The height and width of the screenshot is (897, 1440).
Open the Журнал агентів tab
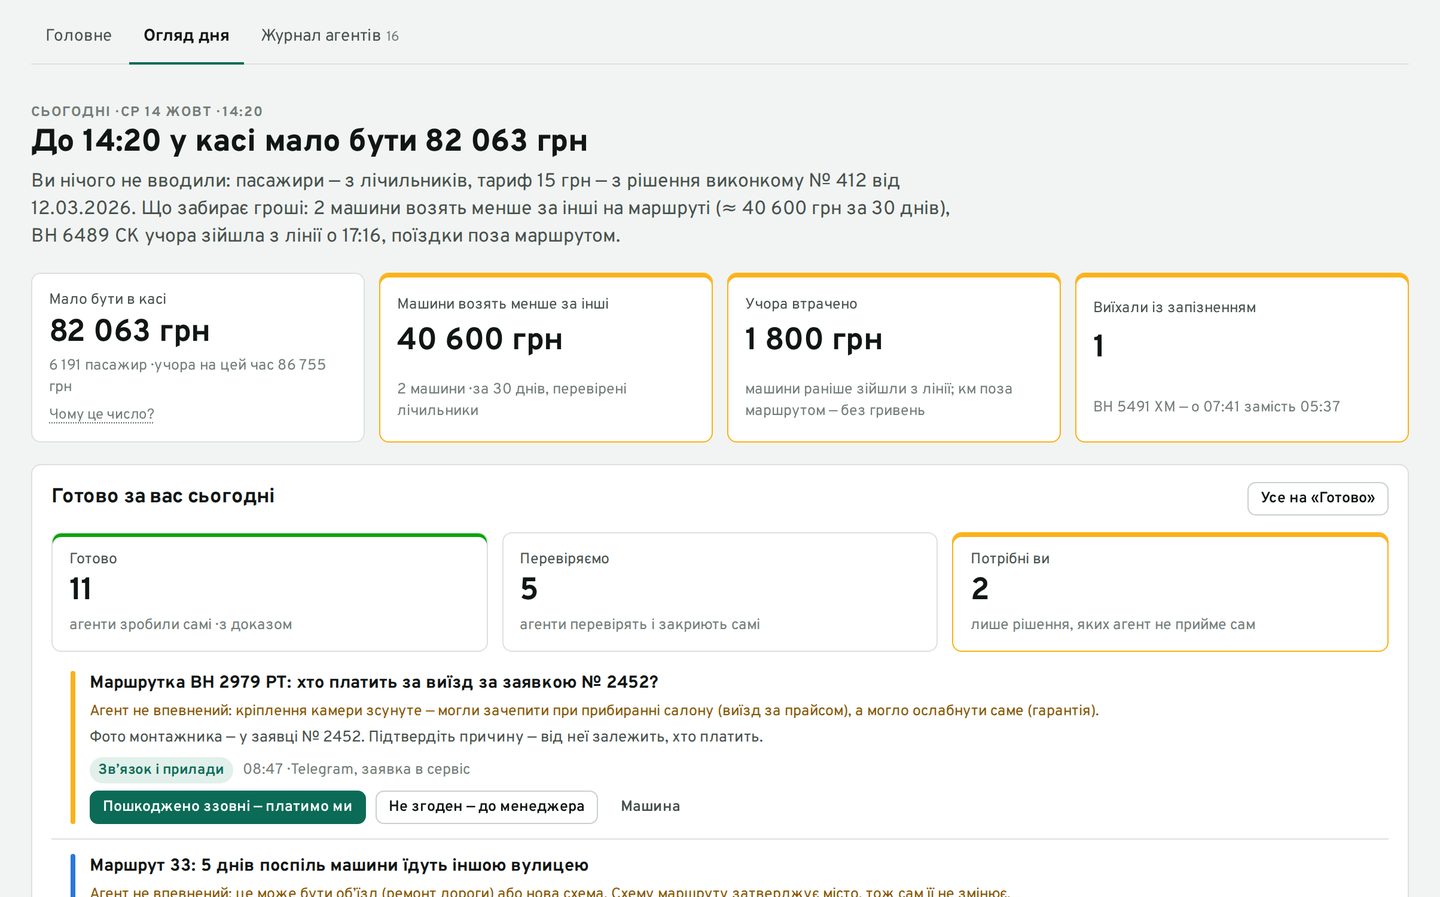coord(329,35)
